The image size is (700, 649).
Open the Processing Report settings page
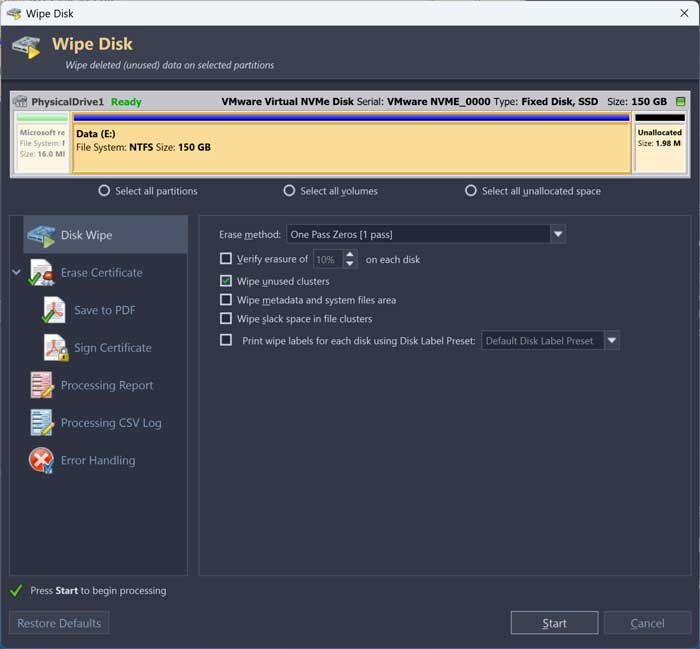point(107,385)
